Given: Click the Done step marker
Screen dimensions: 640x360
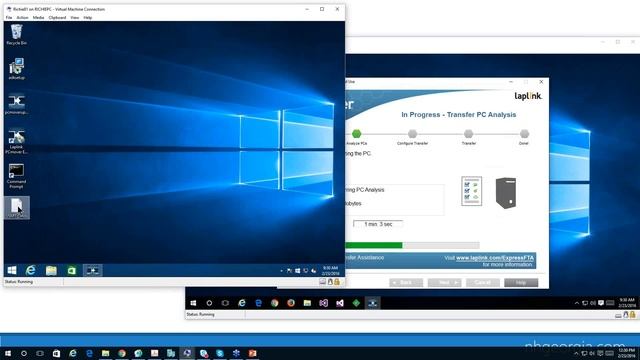Looking at the screenshot, I should tap(524, 133).
